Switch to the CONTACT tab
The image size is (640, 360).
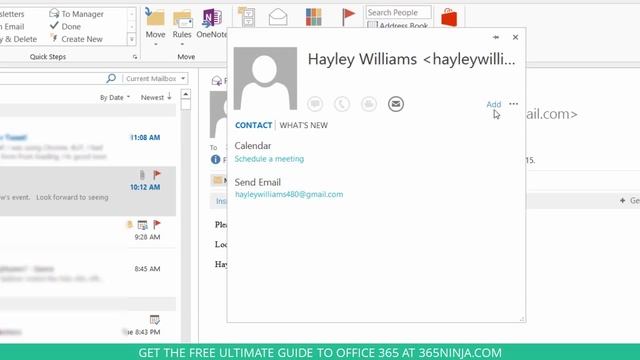pos(253,125)
